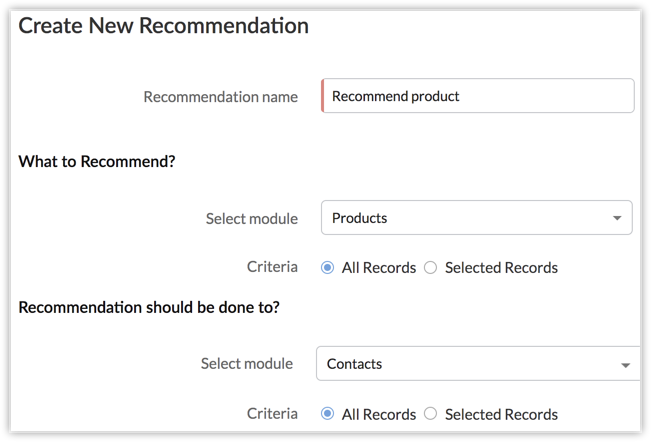Screen dimensions: 651x442
Task: Click the Recommendation name text field
Action: [478, 96]
